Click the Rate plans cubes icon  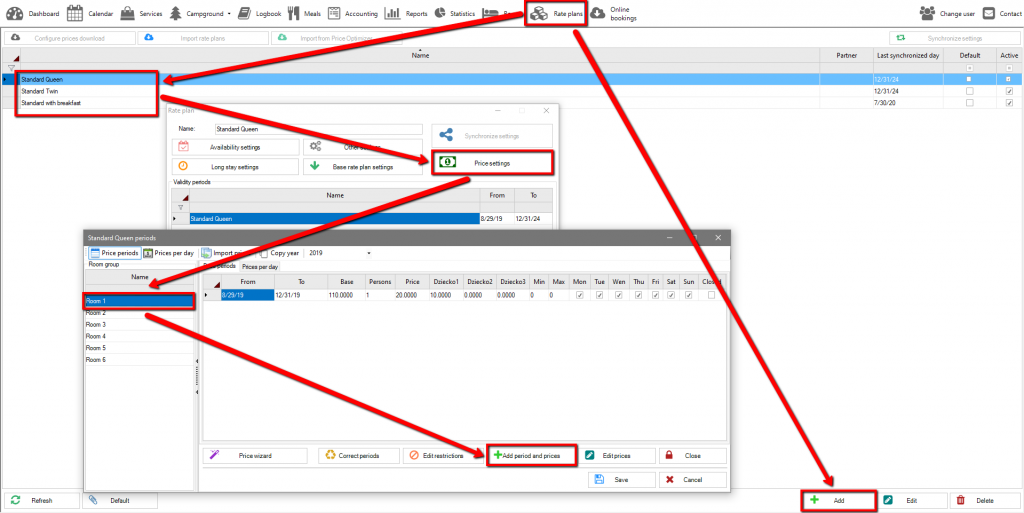pos(539,14)
